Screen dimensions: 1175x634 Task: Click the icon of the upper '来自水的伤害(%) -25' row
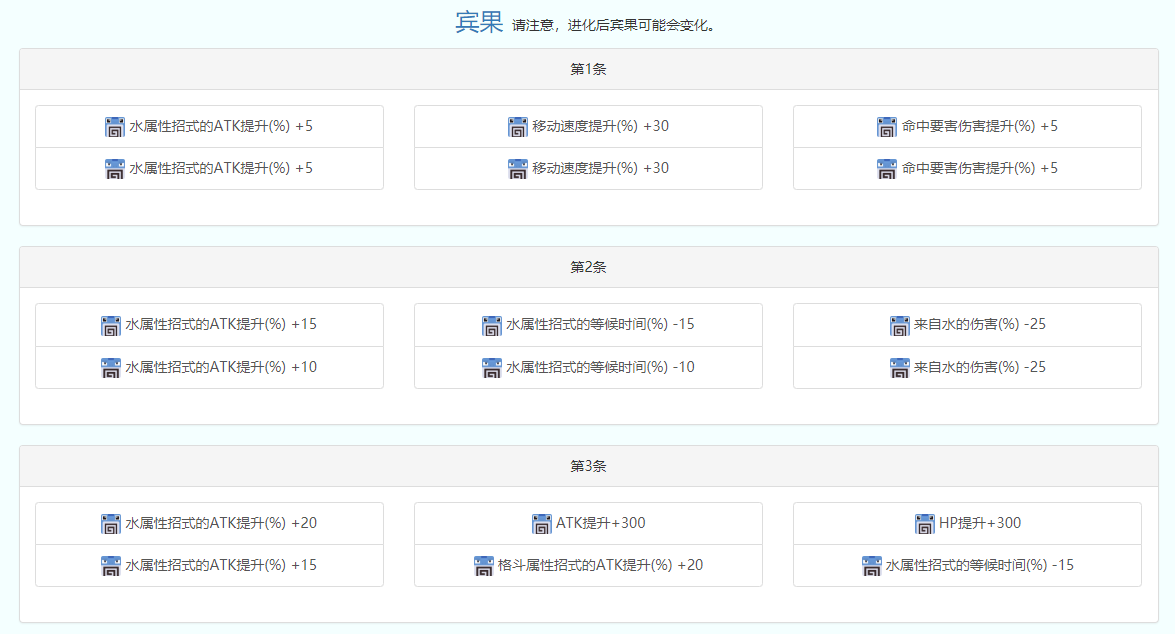click(x=899, y=325)
